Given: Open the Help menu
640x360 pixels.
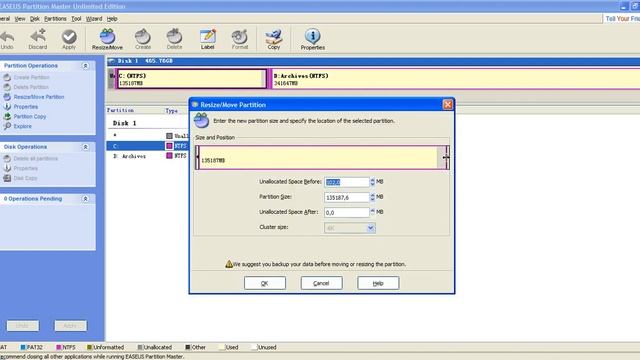Looking at the screenshot, I should point(112,19).
